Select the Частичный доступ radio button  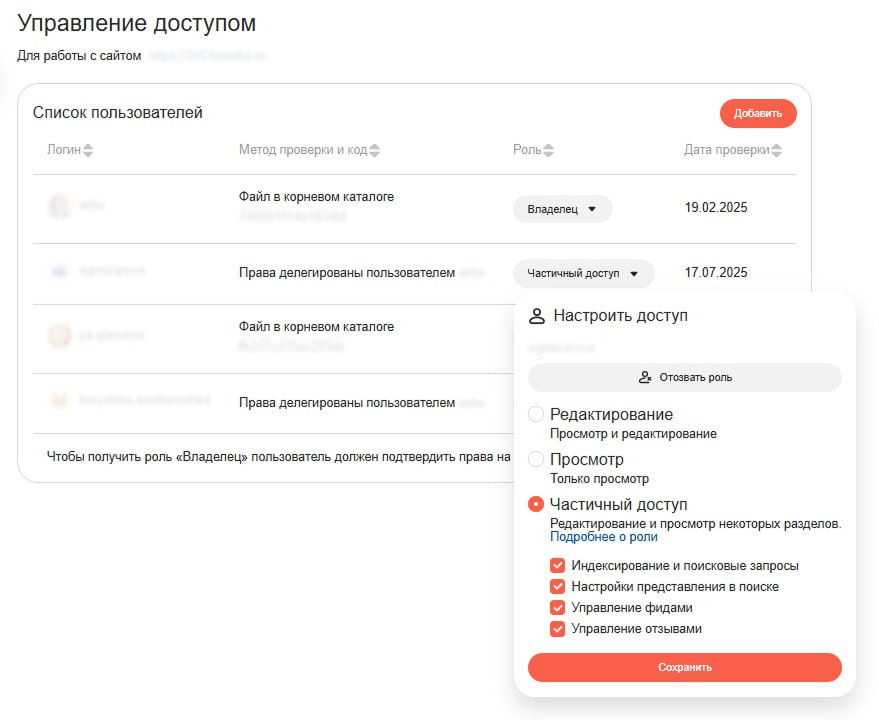536,505
